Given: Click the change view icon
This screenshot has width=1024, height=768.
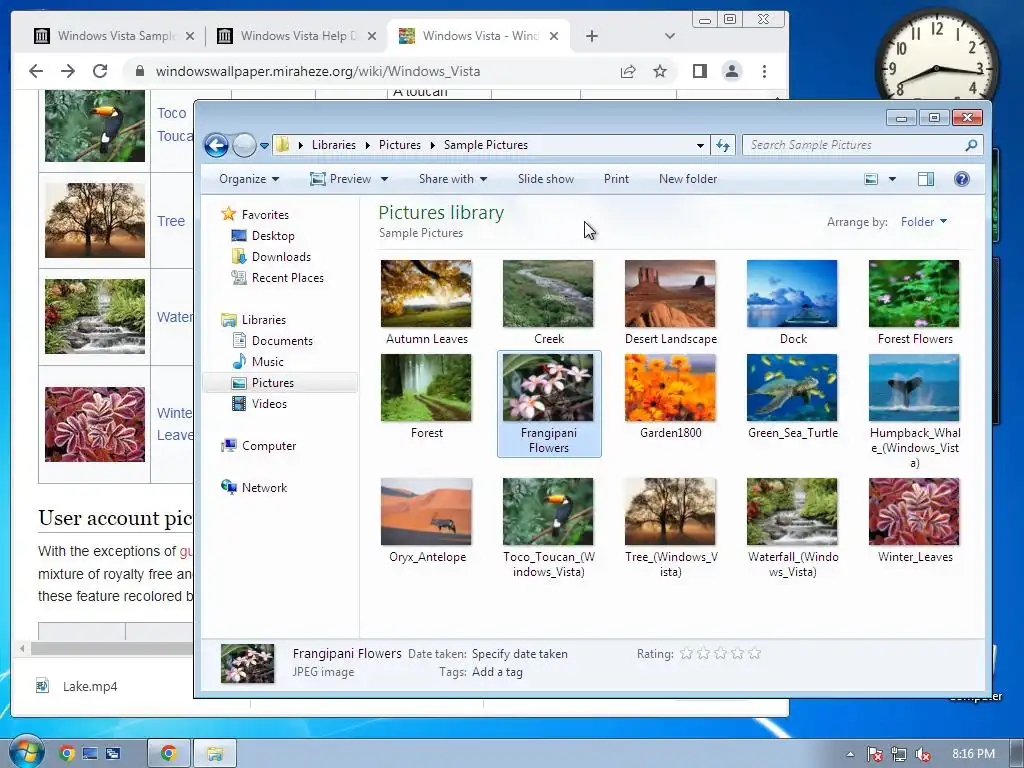Looking at the screenshot, I should tap(871, 179).
